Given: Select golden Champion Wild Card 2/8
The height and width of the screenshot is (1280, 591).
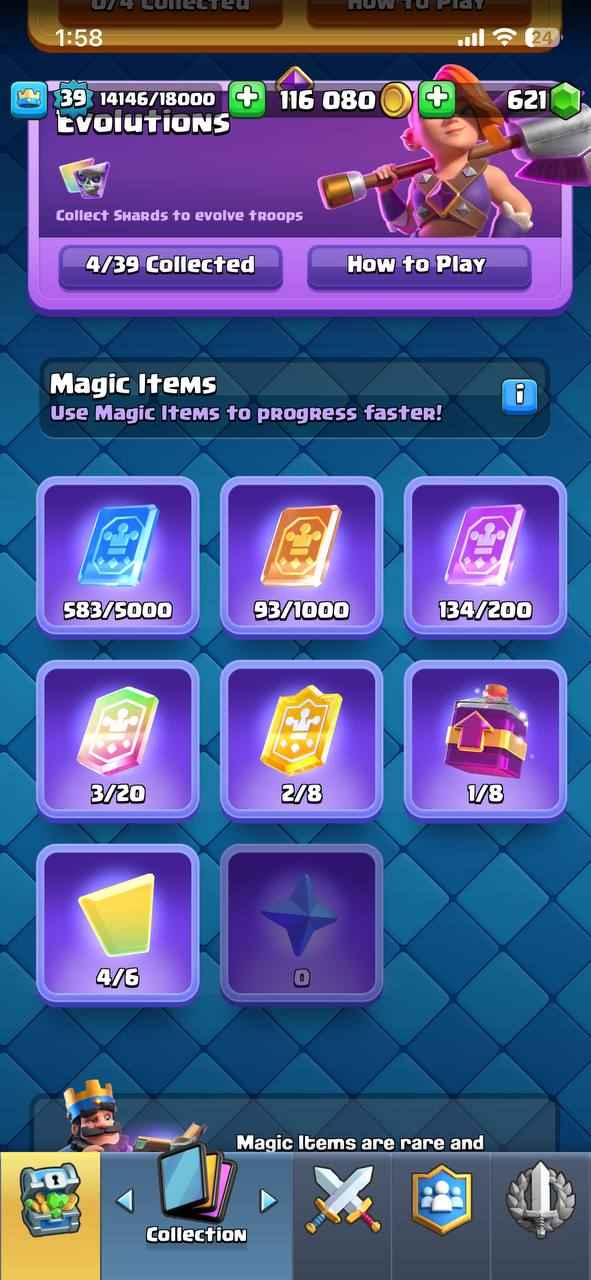Looking at the screenshot, I should [x=302, y=740].
